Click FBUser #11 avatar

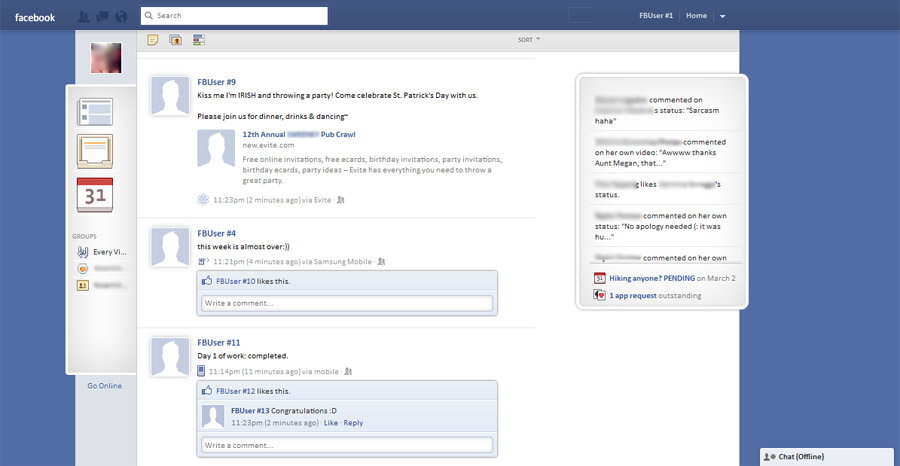[170, 356]
